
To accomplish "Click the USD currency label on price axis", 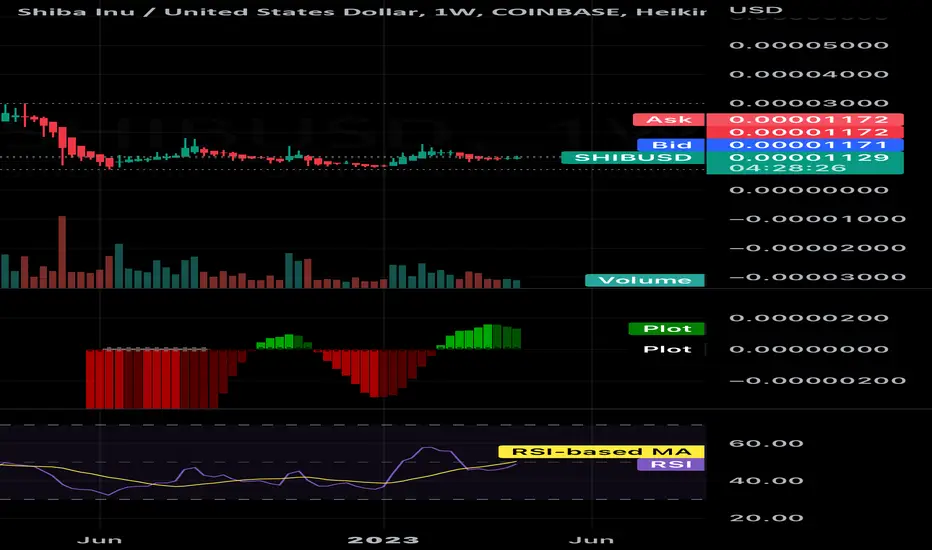I will (756, 10).
